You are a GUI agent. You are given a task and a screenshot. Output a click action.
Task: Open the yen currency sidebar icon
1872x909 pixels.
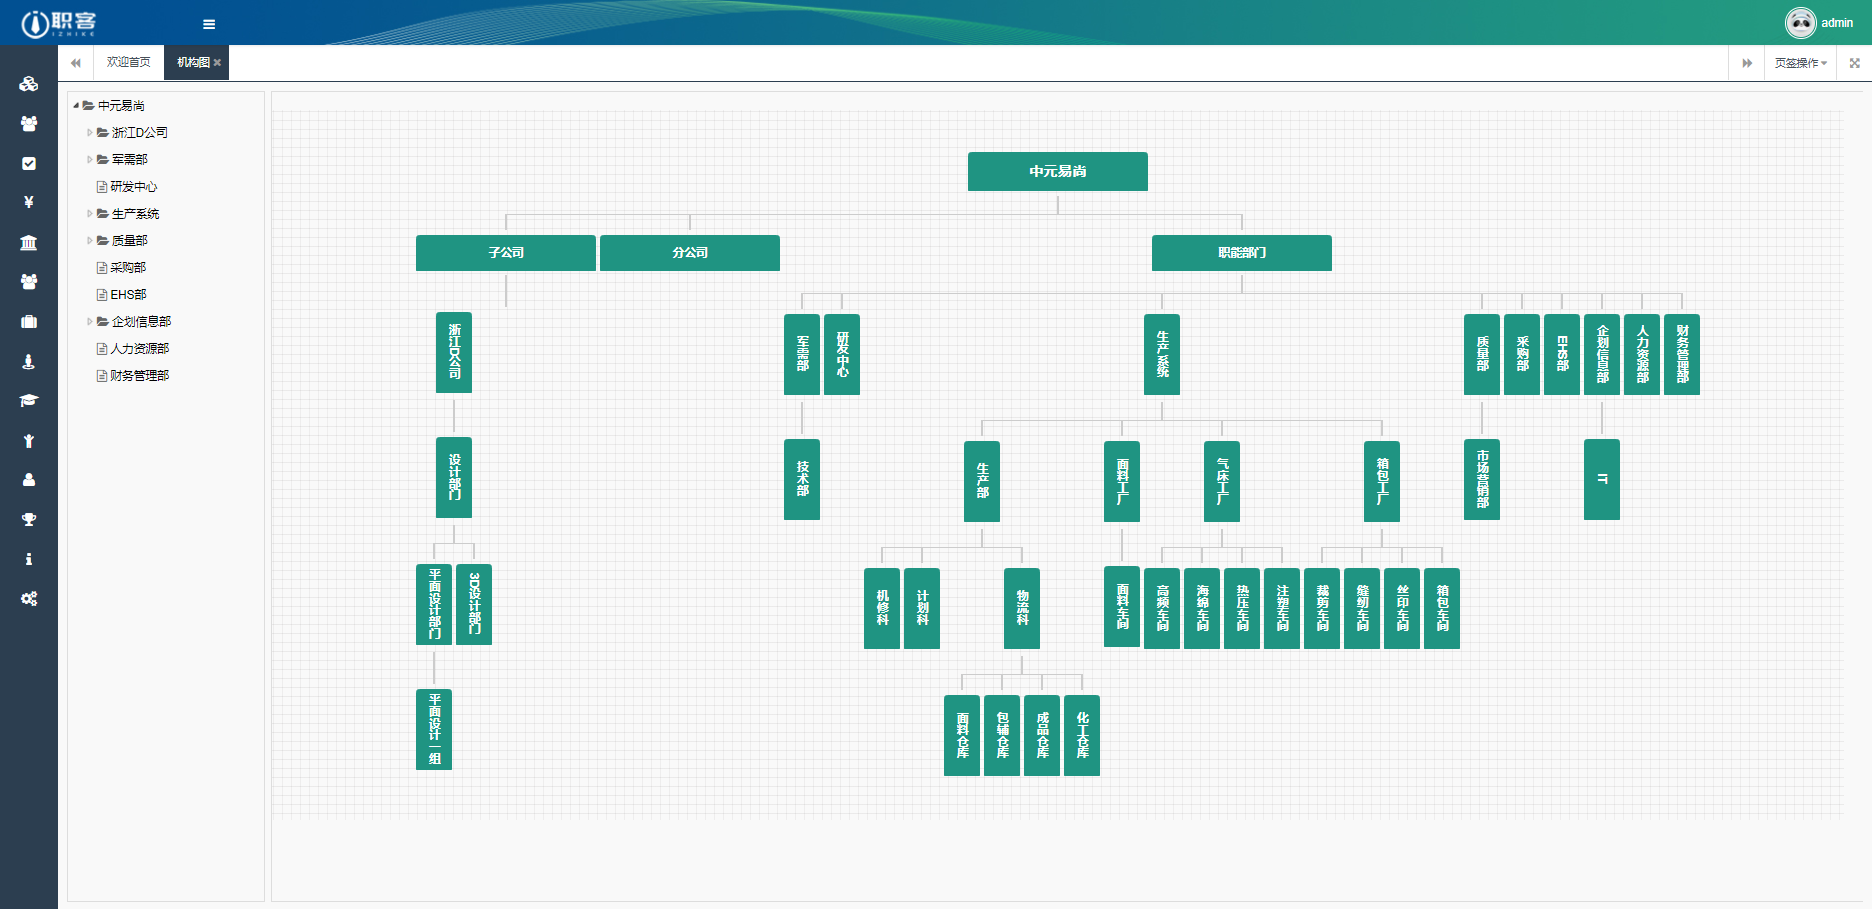point(29,202)
